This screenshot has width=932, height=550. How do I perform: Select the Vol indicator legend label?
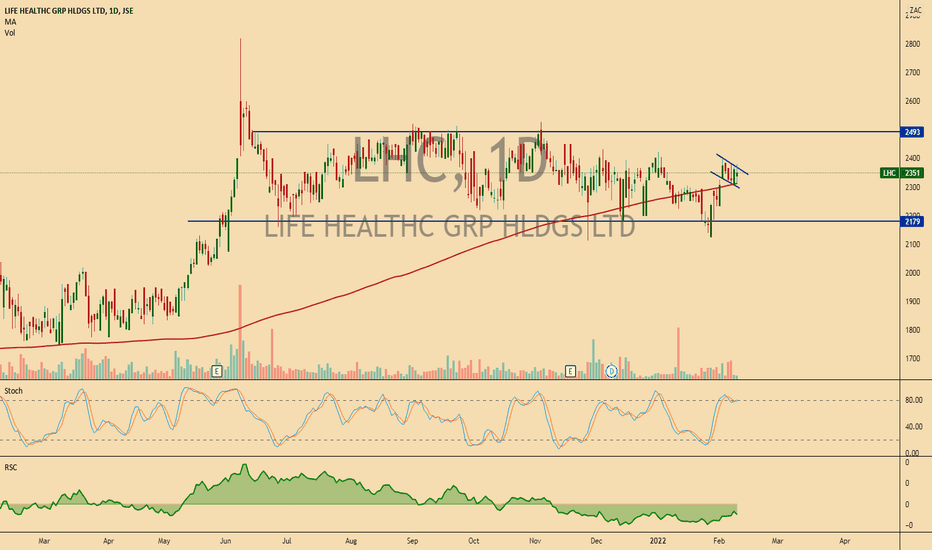tap(10, 33)
